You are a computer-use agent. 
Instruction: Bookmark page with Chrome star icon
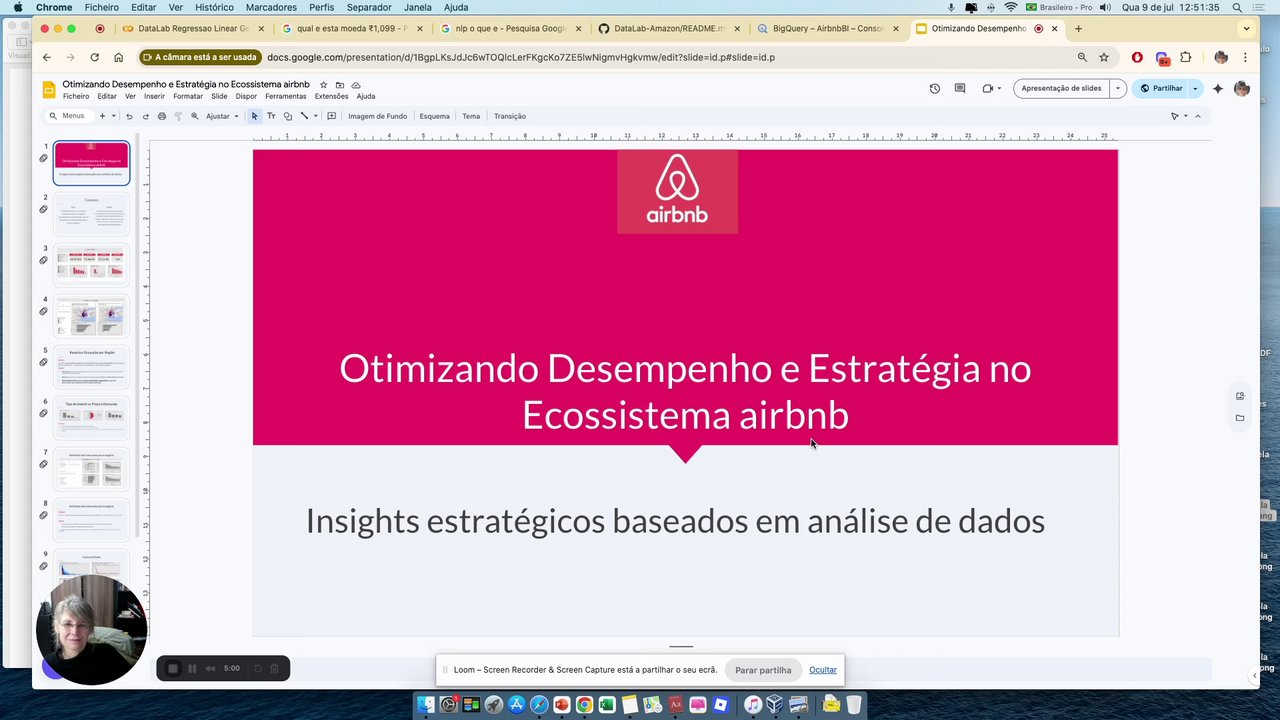tap(1103, 57)
